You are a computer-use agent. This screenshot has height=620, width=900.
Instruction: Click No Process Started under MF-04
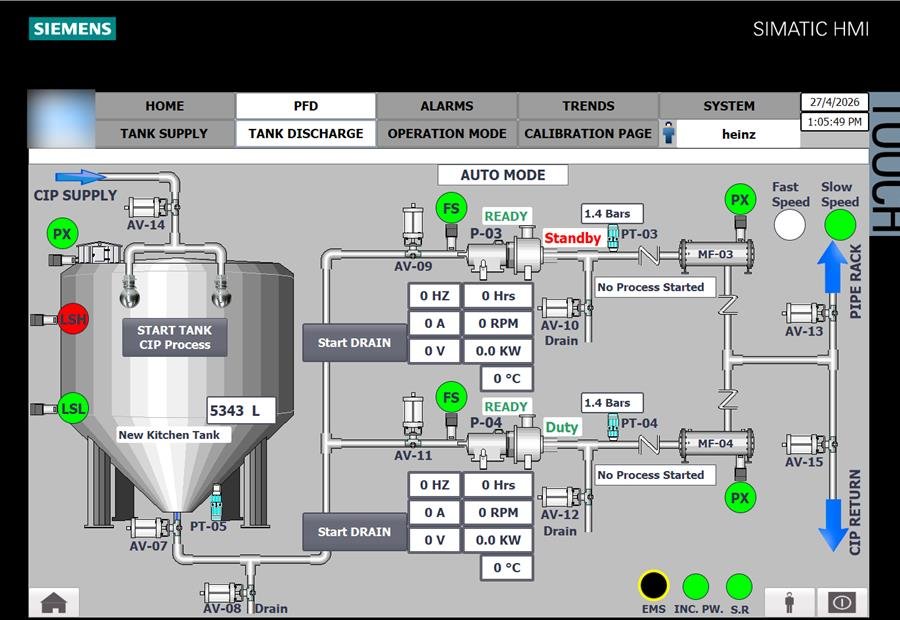click(655, 475)
